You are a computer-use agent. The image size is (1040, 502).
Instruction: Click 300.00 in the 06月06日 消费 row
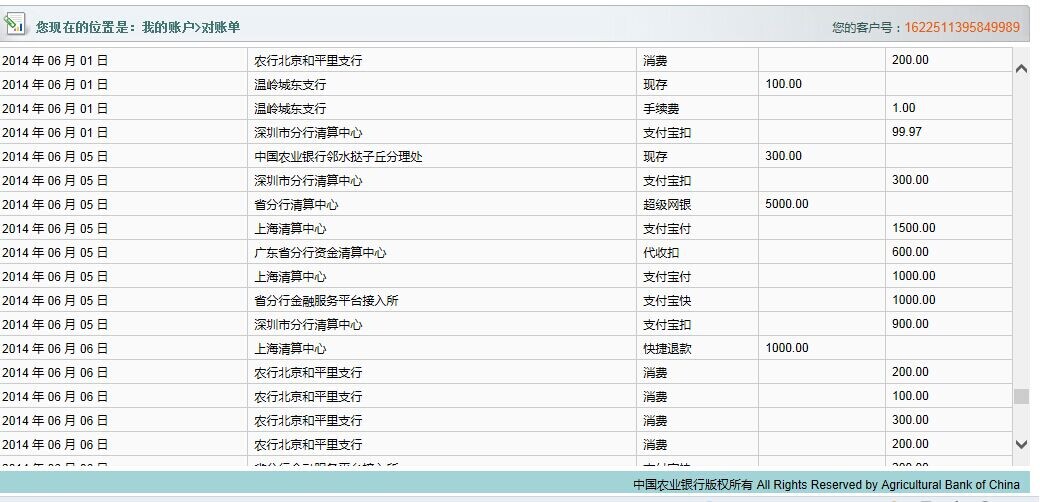[910, 420]
